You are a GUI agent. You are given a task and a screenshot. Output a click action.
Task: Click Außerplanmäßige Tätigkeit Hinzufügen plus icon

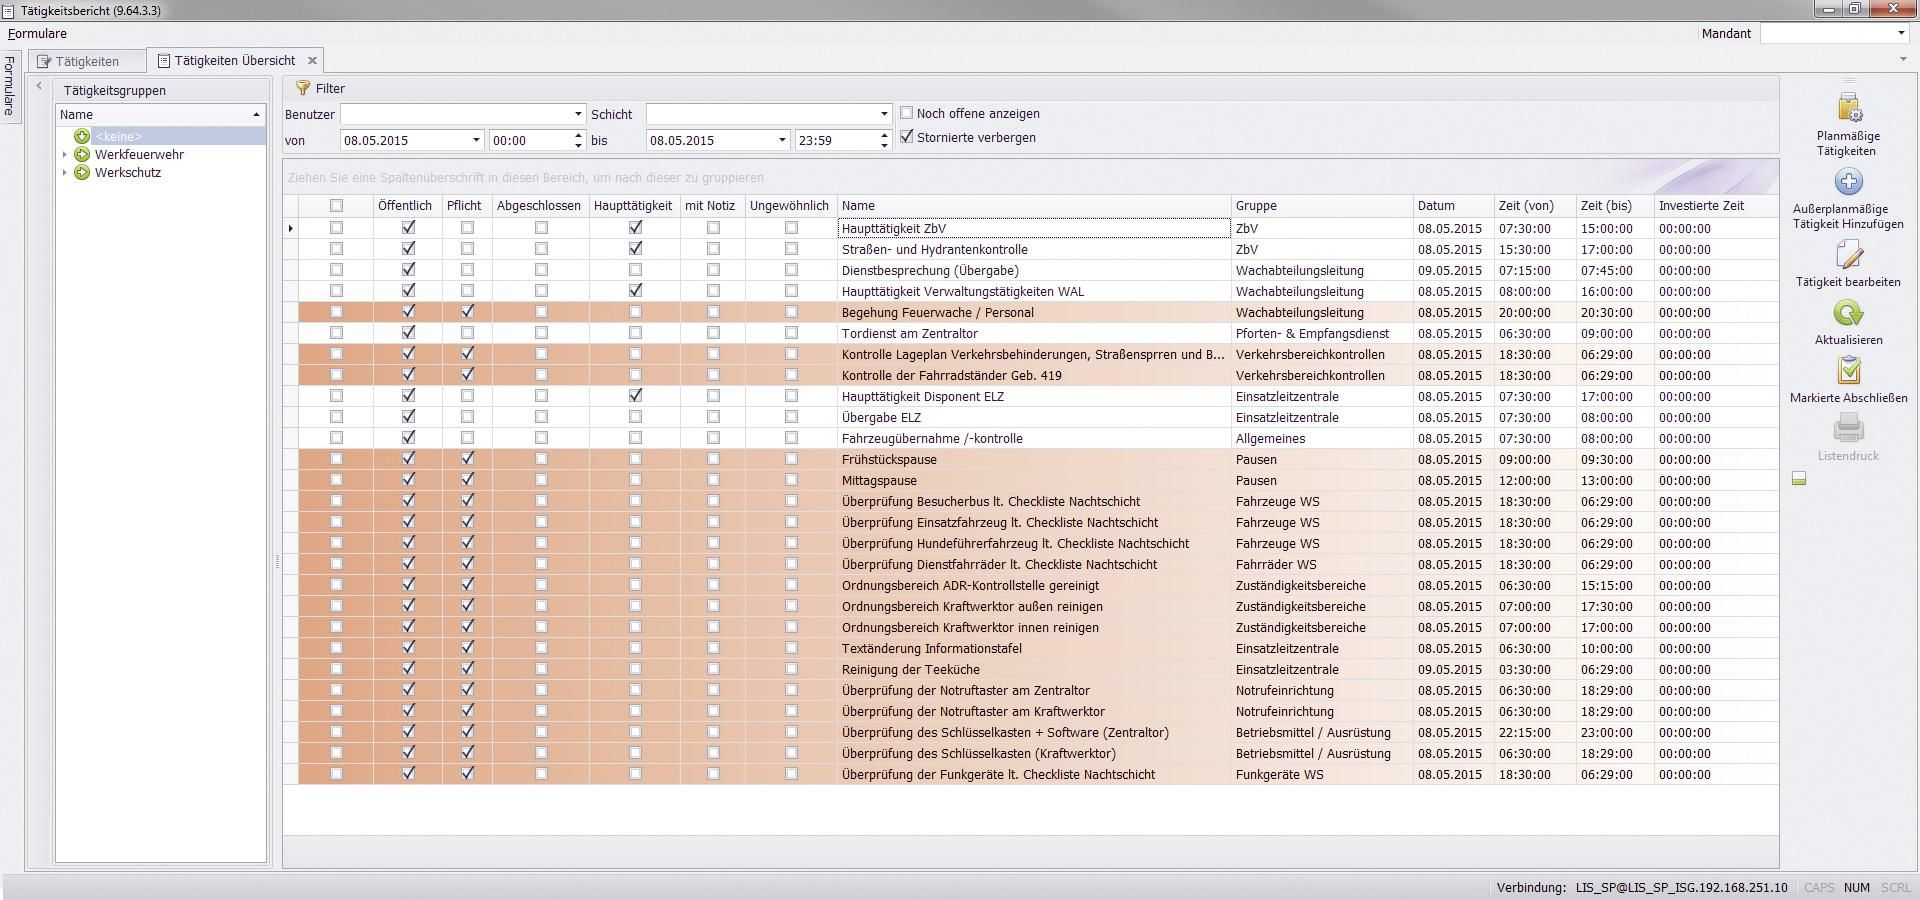click(x=1848, y=182)
